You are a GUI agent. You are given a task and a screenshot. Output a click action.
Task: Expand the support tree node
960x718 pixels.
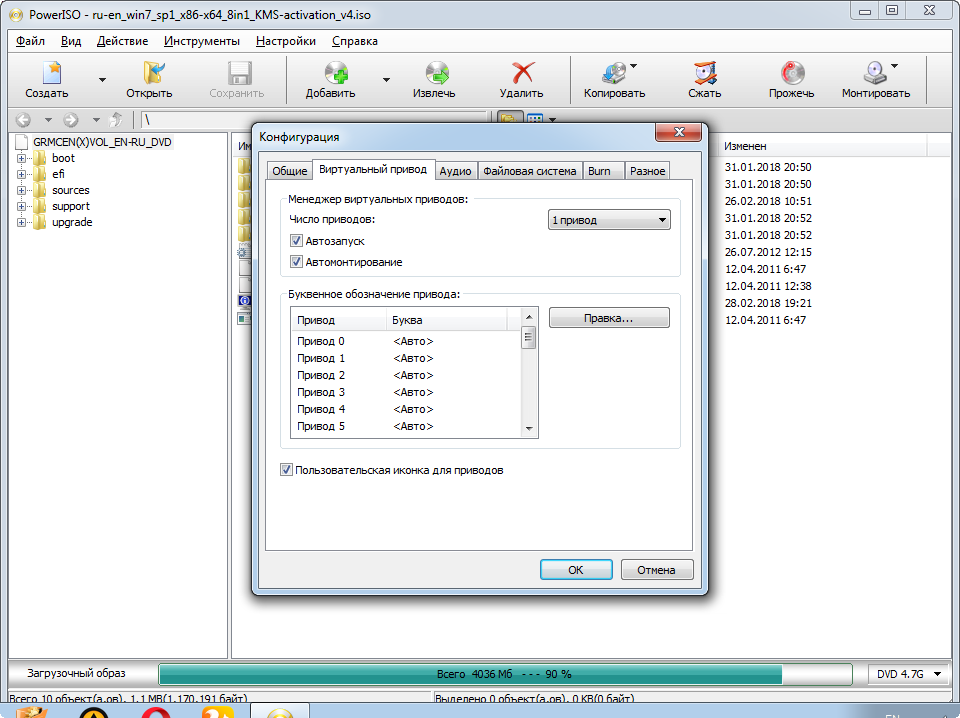click(21, 206)
